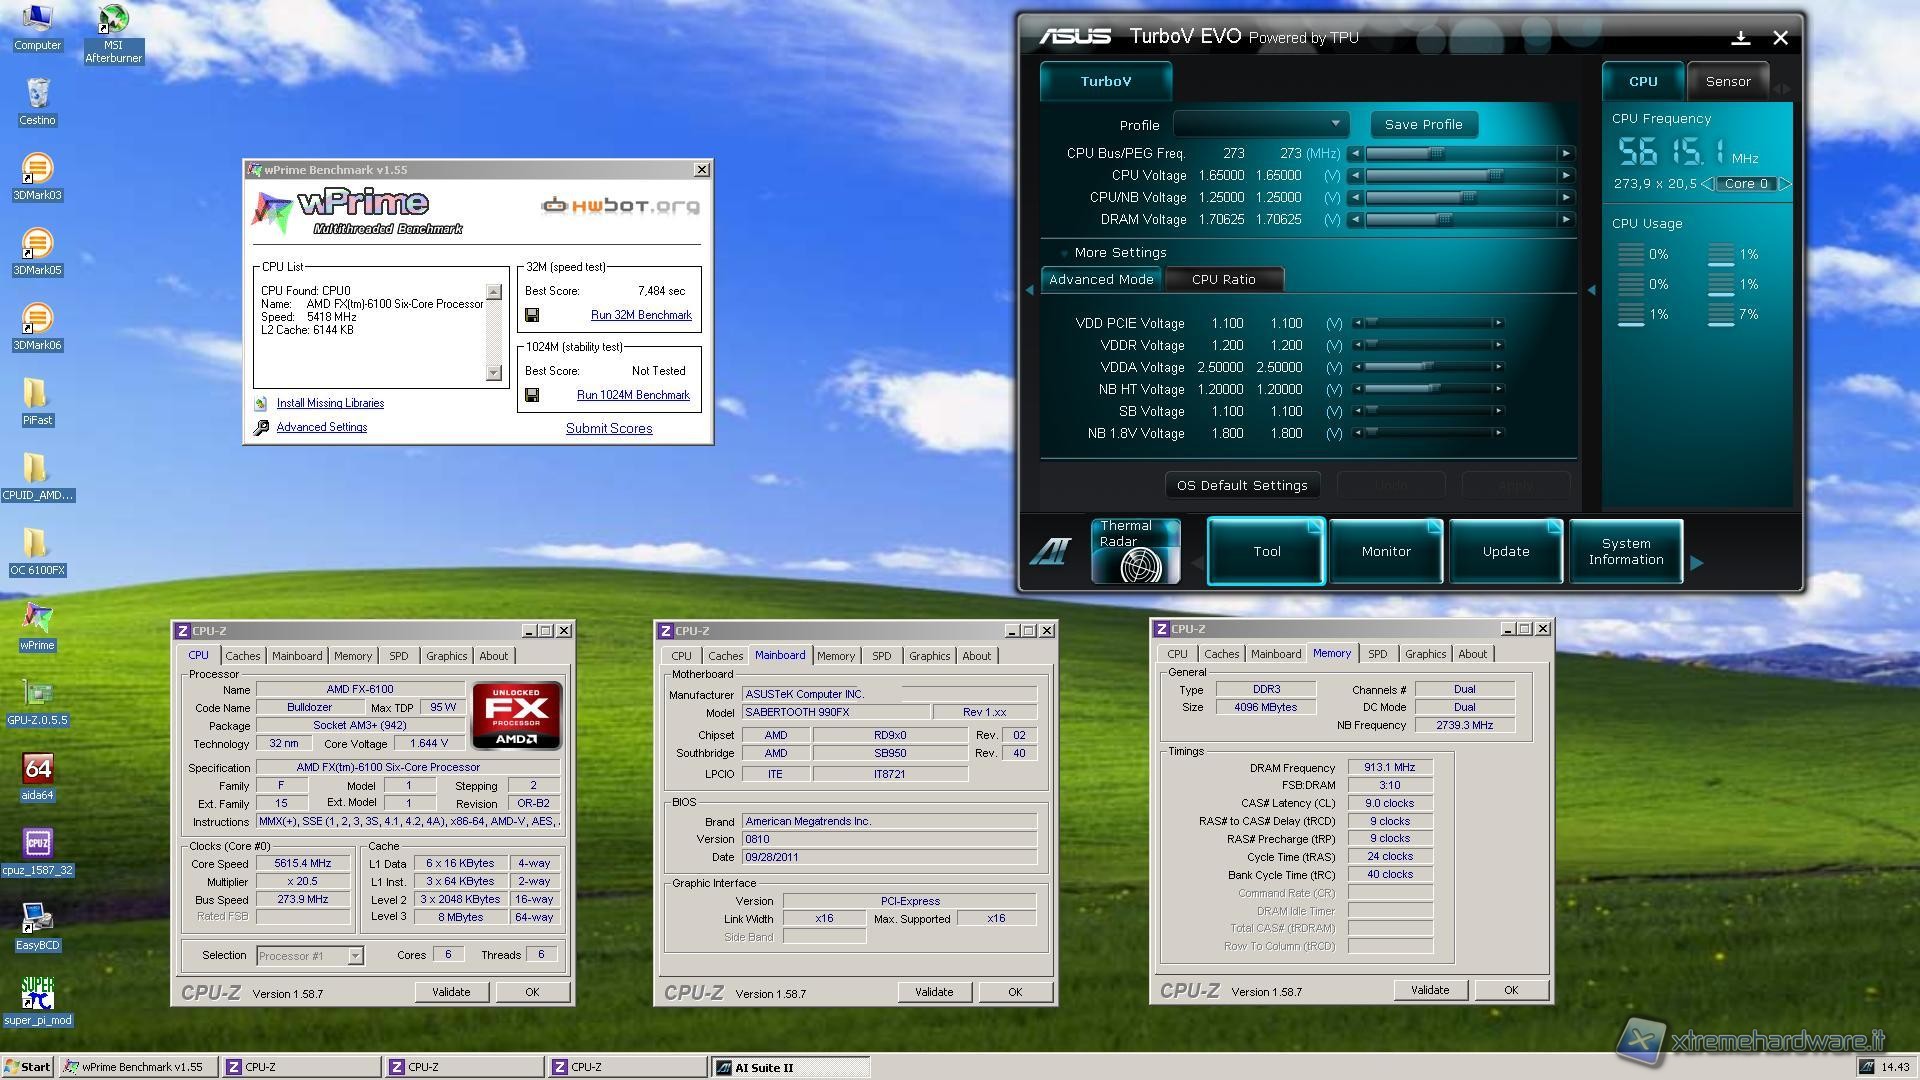This screenshot has width=1920, height=1080.
Task: Open MSI Afterburner desktop icon
Action: coord(113,20)
